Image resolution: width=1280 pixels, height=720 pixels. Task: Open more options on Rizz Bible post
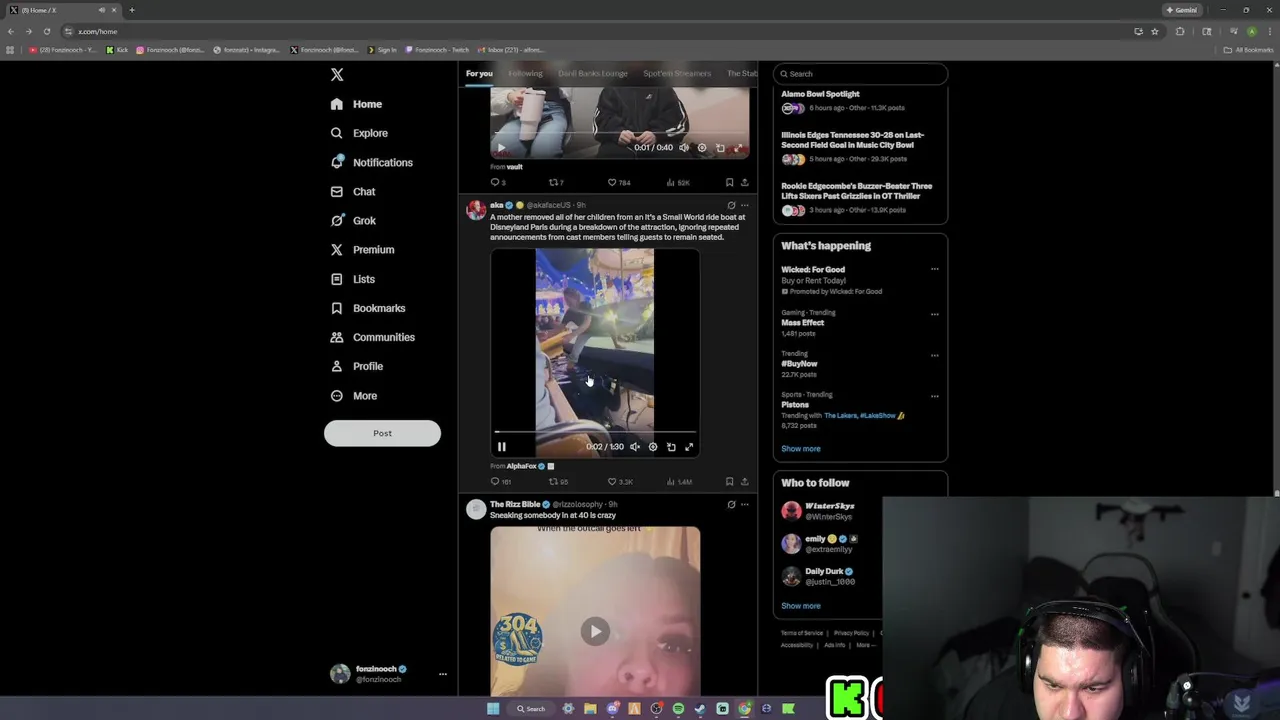click(x=744, y=505)
